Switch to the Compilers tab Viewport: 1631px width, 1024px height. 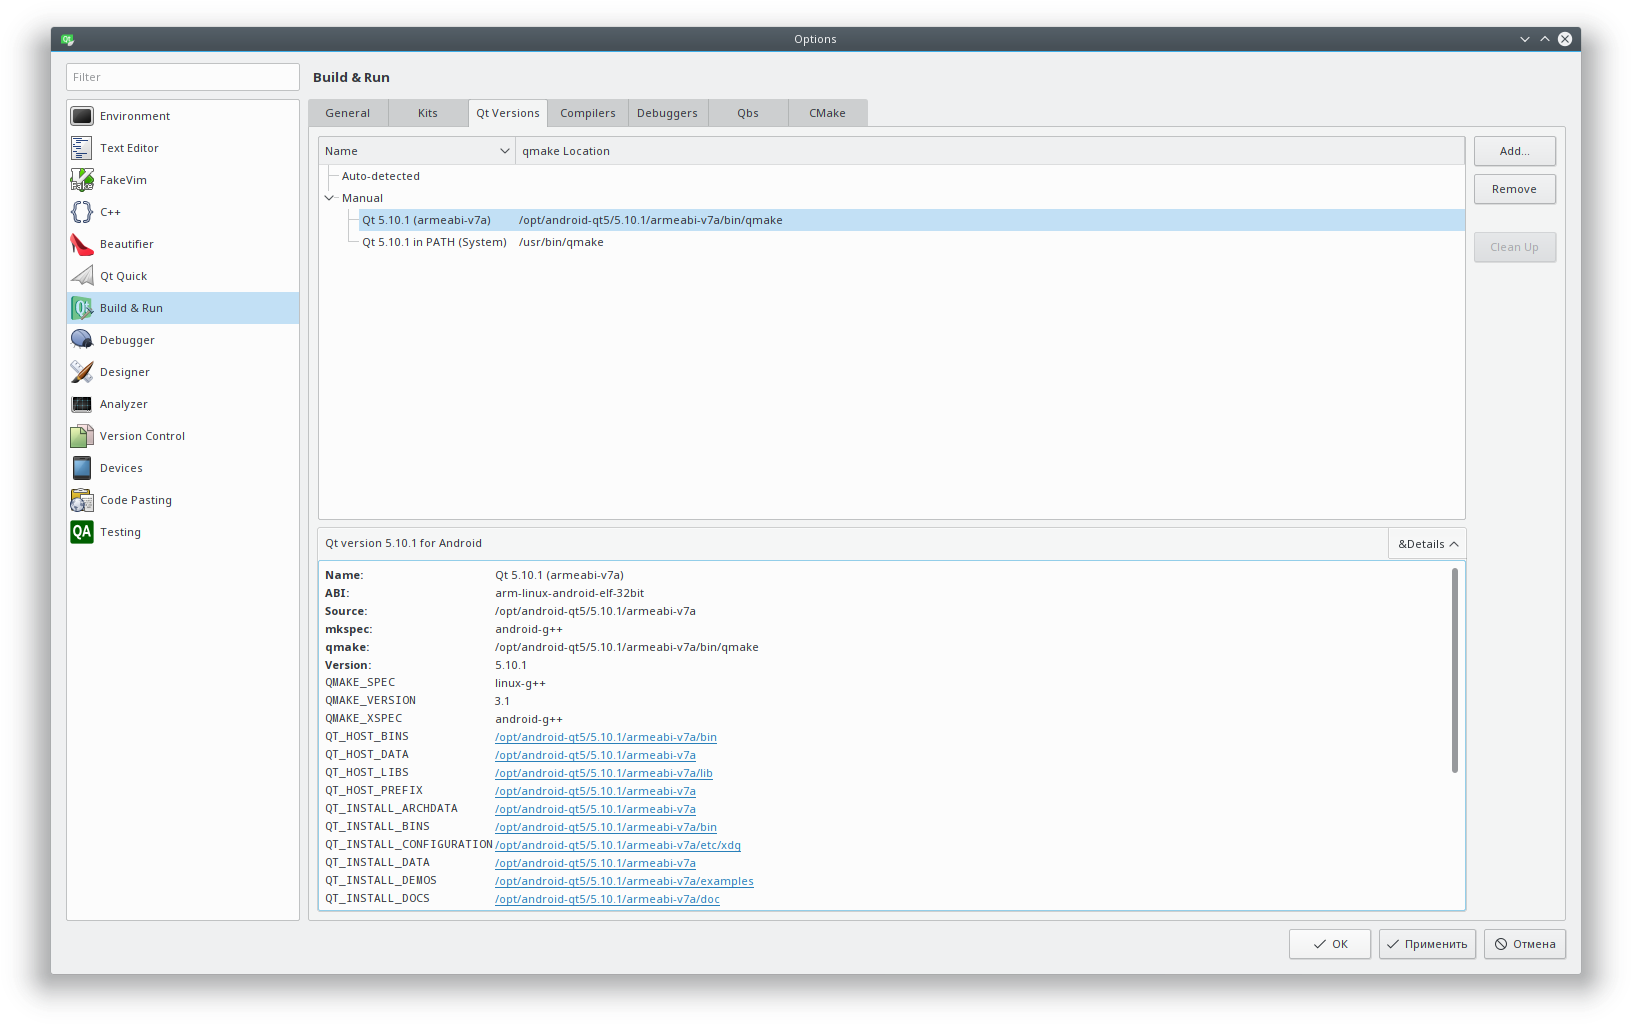point(588,113)
